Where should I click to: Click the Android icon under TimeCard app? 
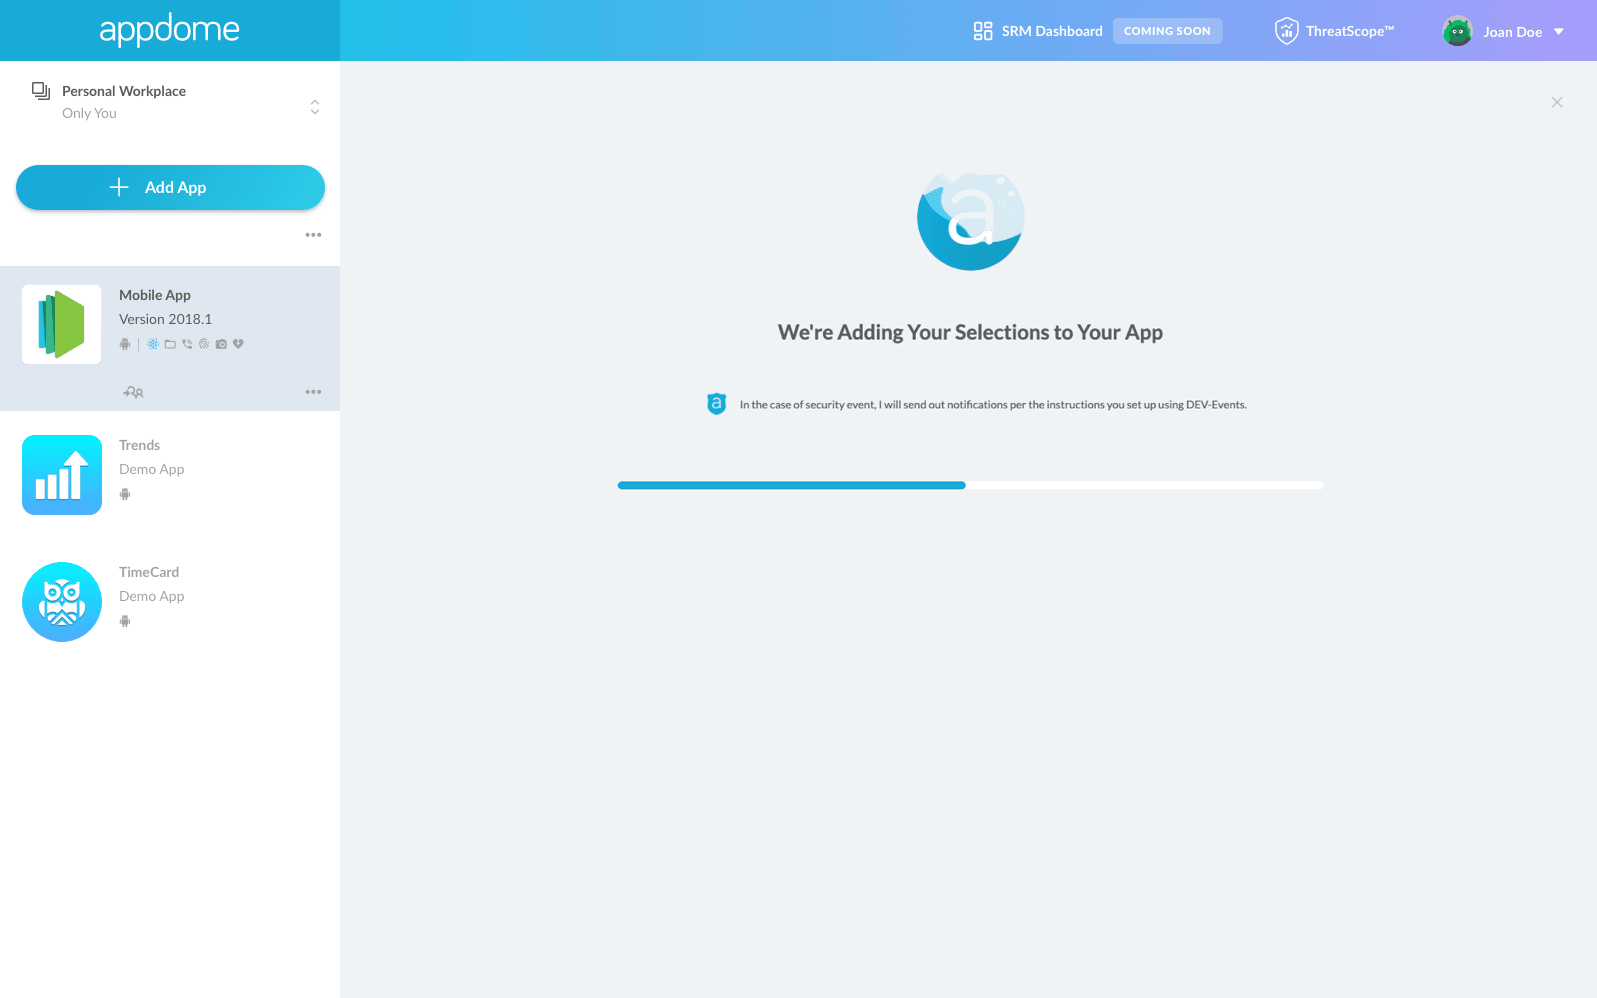point(125,621)
